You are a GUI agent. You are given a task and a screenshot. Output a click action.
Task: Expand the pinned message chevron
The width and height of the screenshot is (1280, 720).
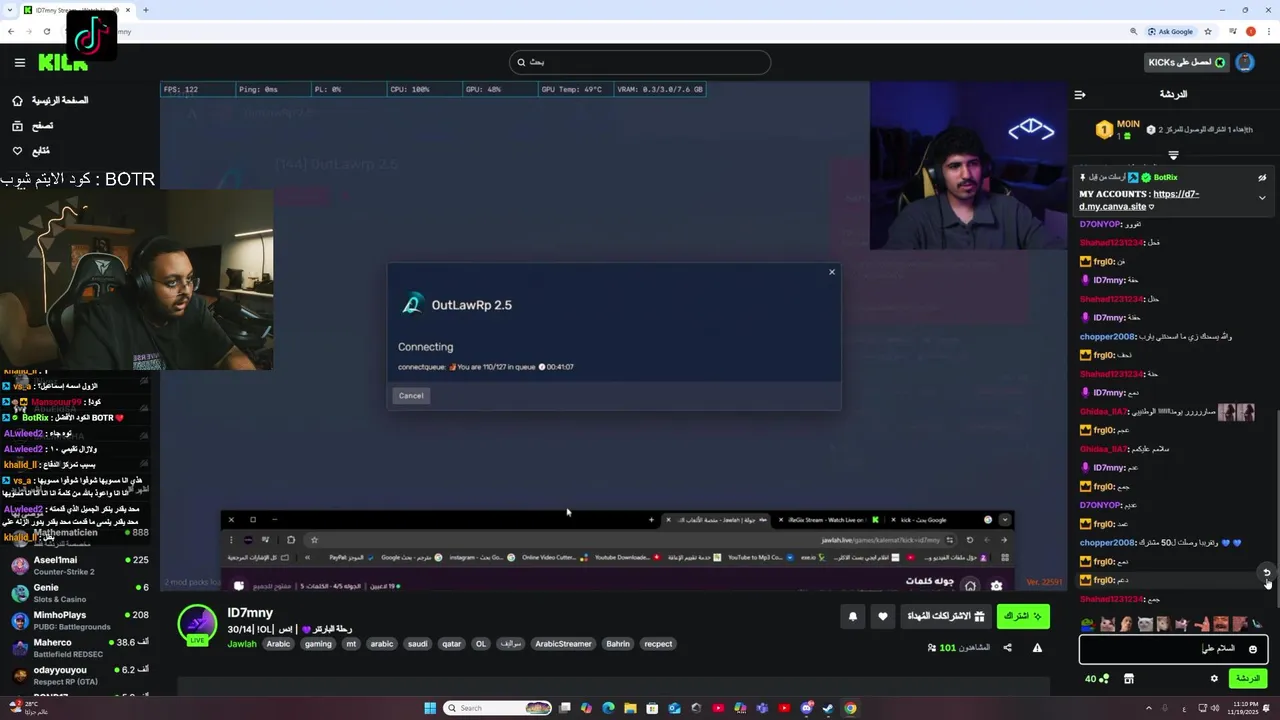[x=1262, y=198]
